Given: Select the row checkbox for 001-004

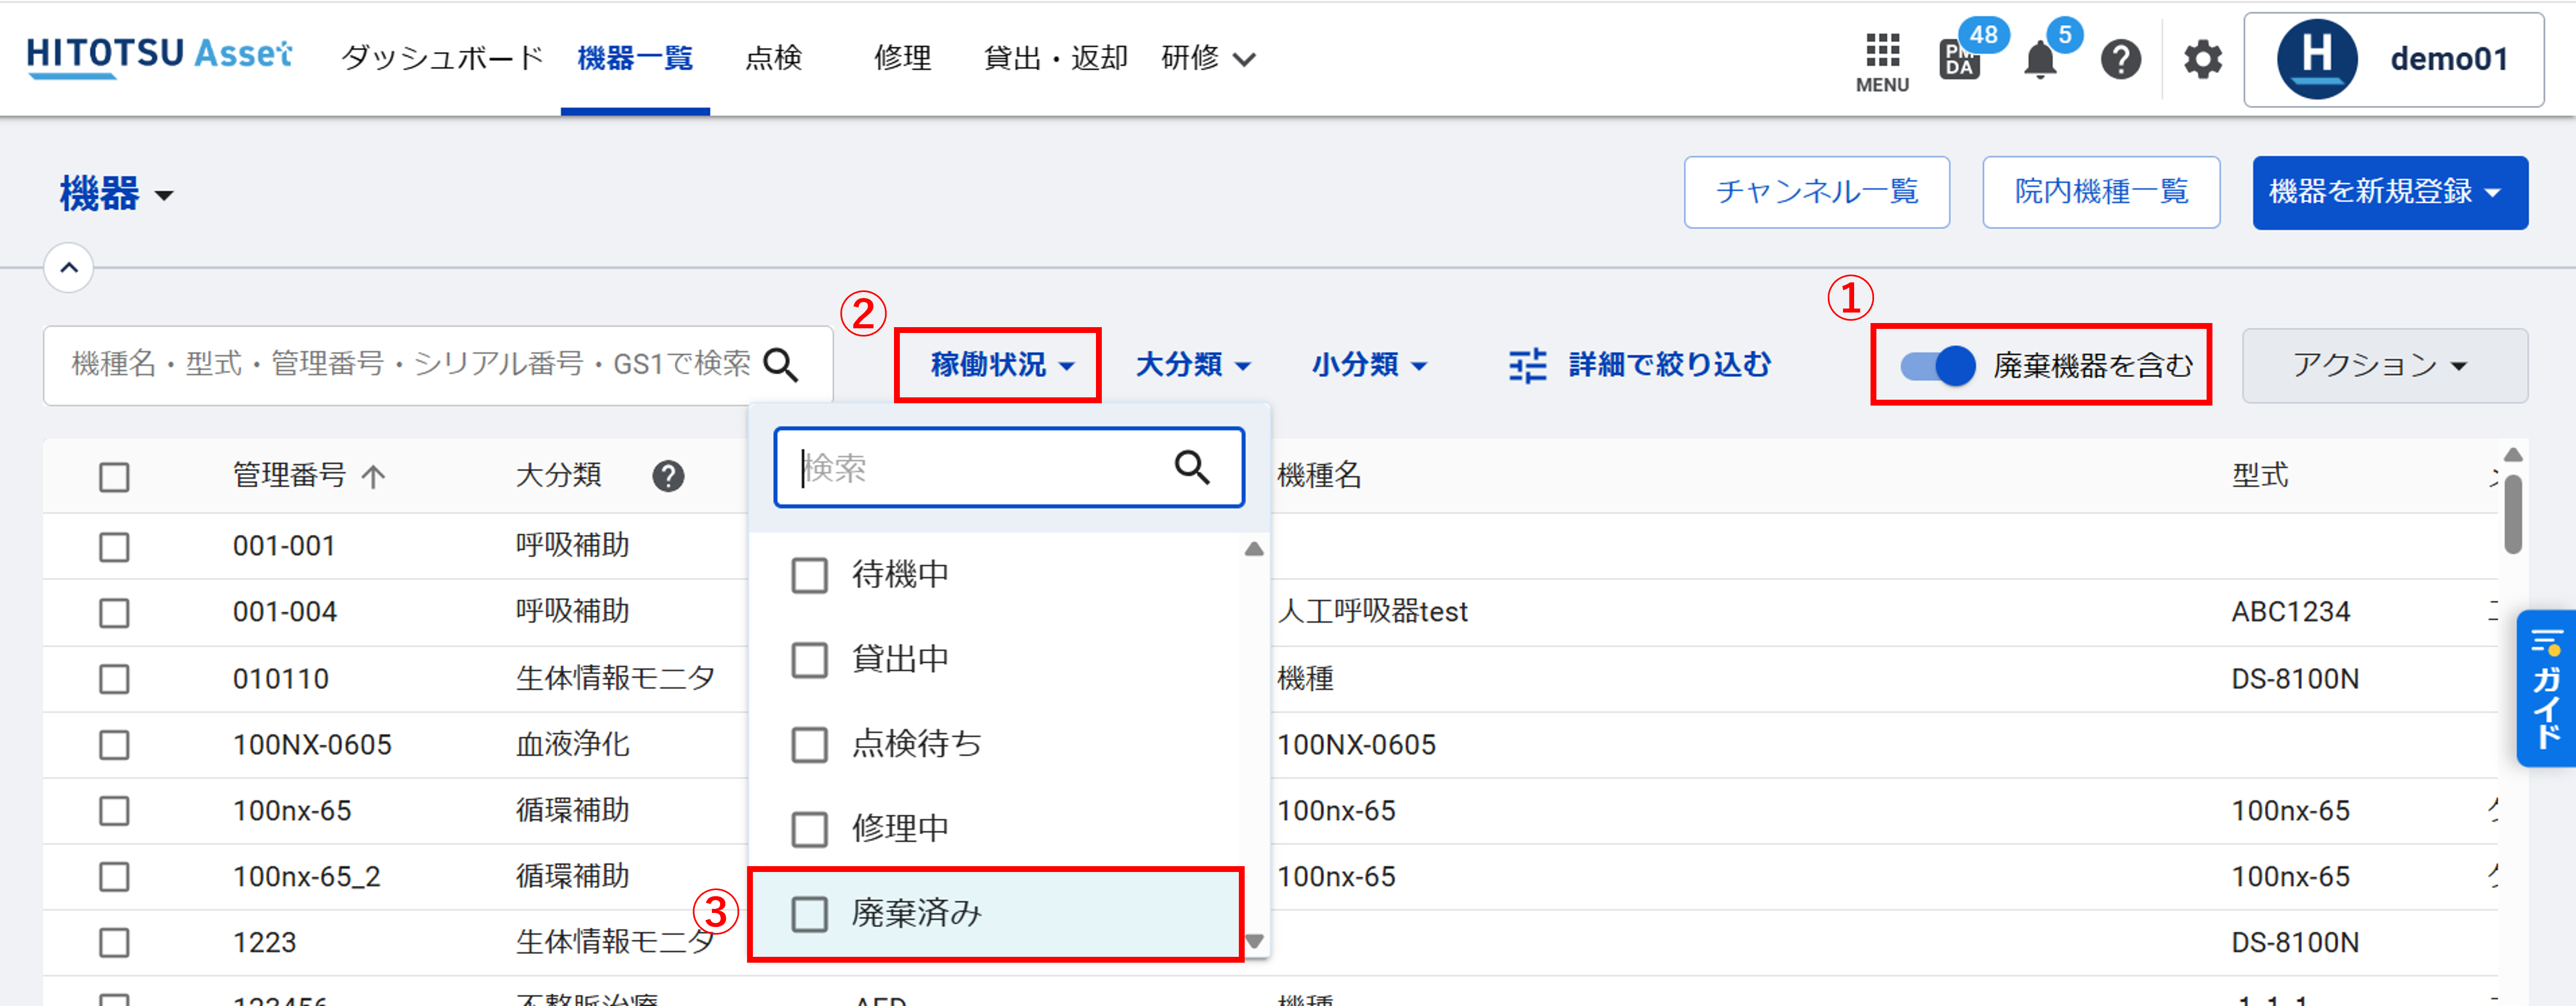Looking at the screenshot, I should coord(114,613).
